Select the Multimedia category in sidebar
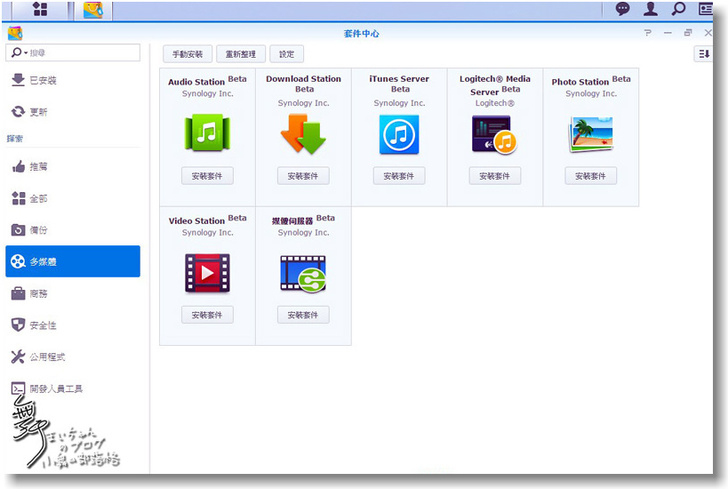The height and width of the screenshot is (489, 728). [x=73, y=262]
